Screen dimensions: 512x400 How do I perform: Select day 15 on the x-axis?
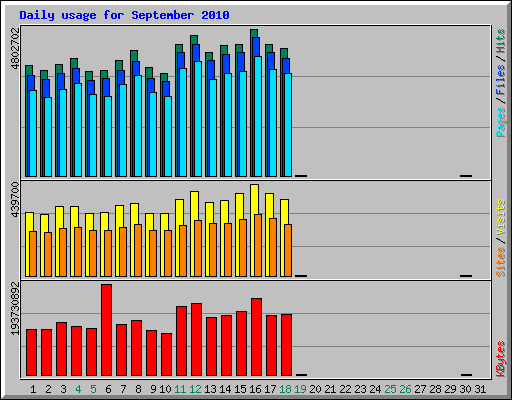[x=240, y=389]
